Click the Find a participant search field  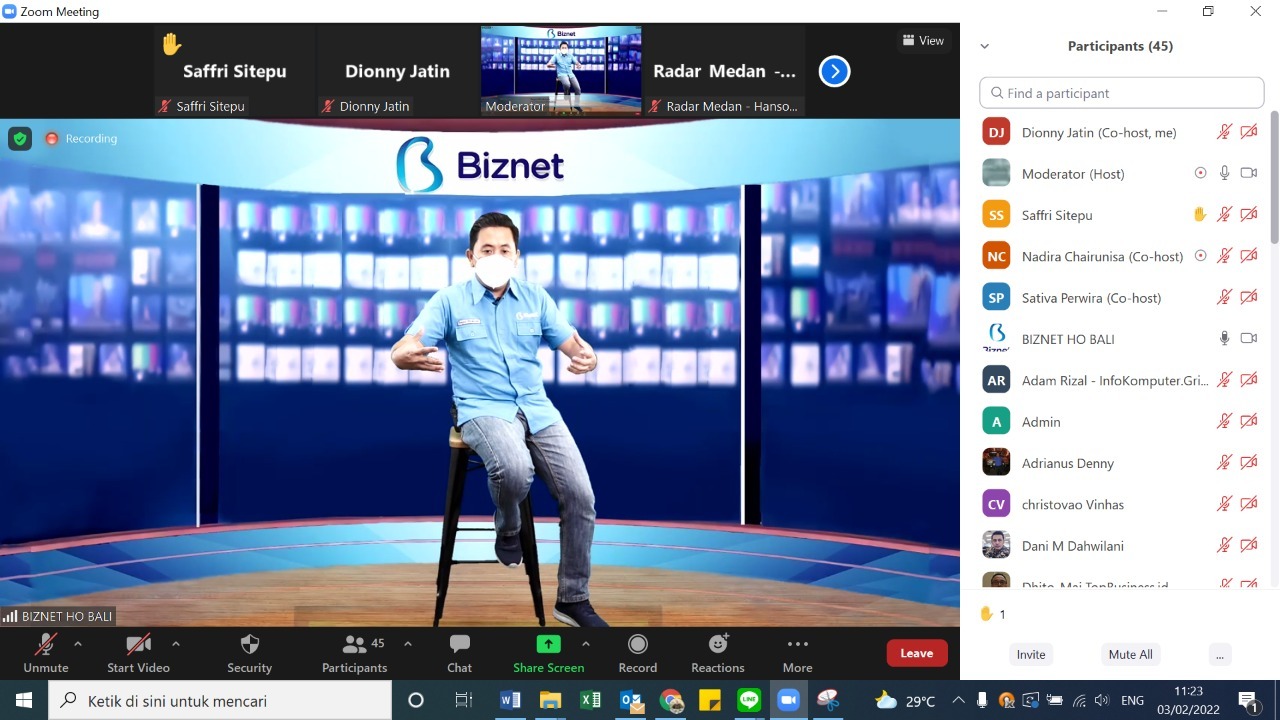[1122, 93]
